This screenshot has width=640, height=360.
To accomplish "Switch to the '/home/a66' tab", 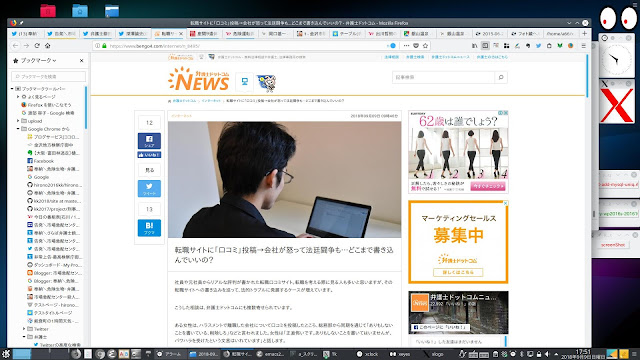I will click(561, 33).
